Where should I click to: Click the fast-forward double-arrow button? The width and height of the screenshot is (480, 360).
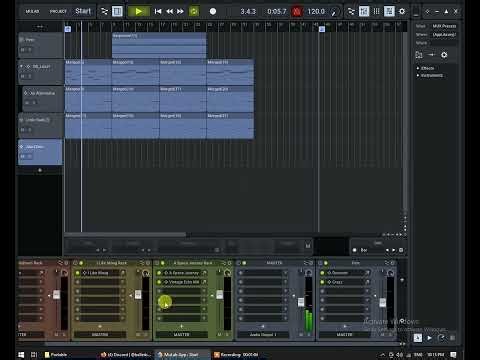(x=180, y=11)
